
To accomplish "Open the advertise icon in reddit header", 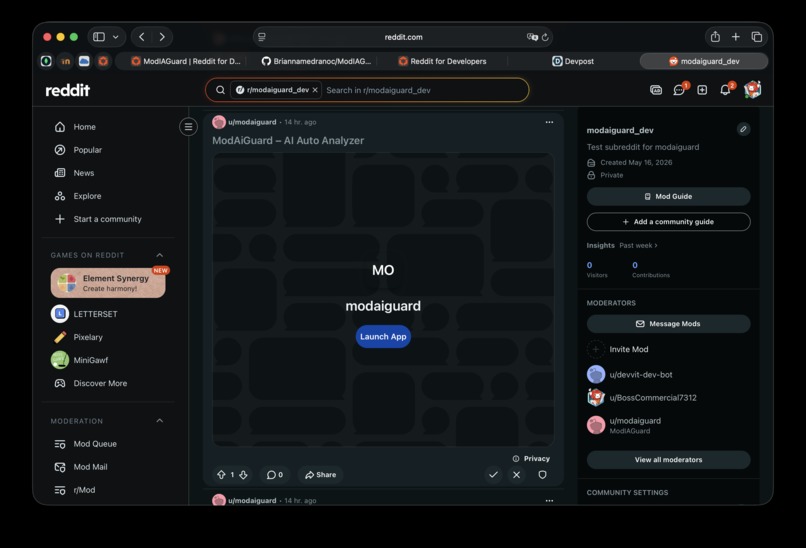I will [x=656, y=90].
